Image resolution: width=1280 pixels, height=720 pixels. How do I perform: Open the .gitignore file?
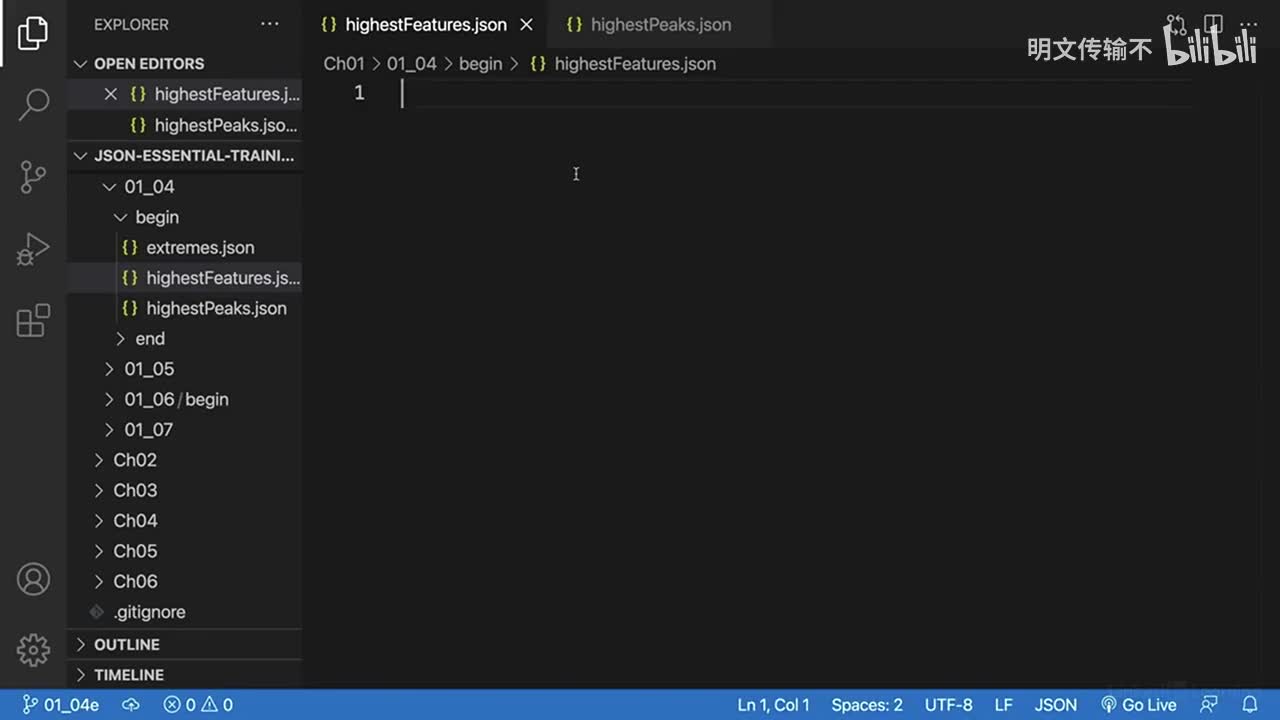[149, 612]
